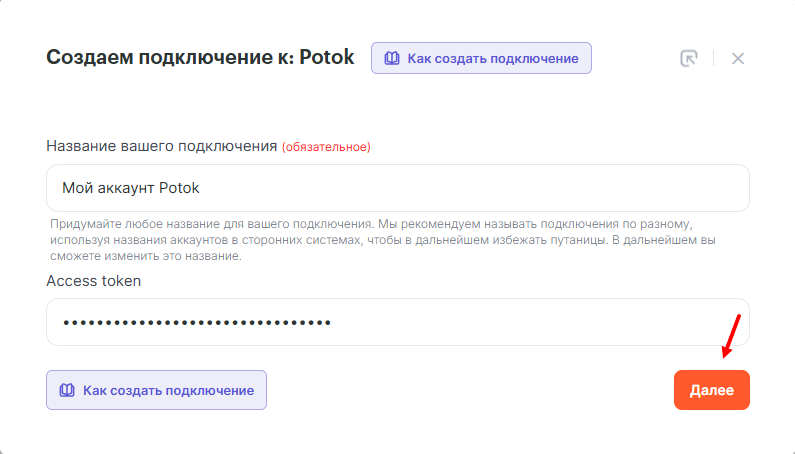The width and height of the screenshot is (795, 454).
Task: Click the masked dots inside the token field
Action: pos(197,322)
